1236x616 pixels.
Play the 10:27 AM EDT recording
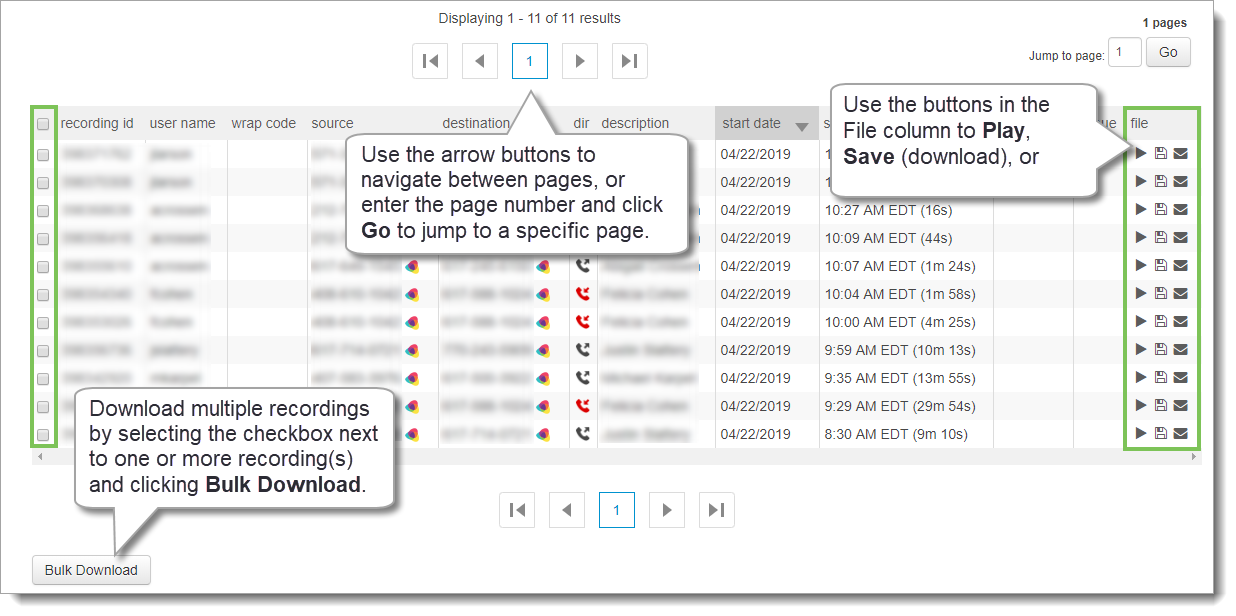click(1141, 210)
